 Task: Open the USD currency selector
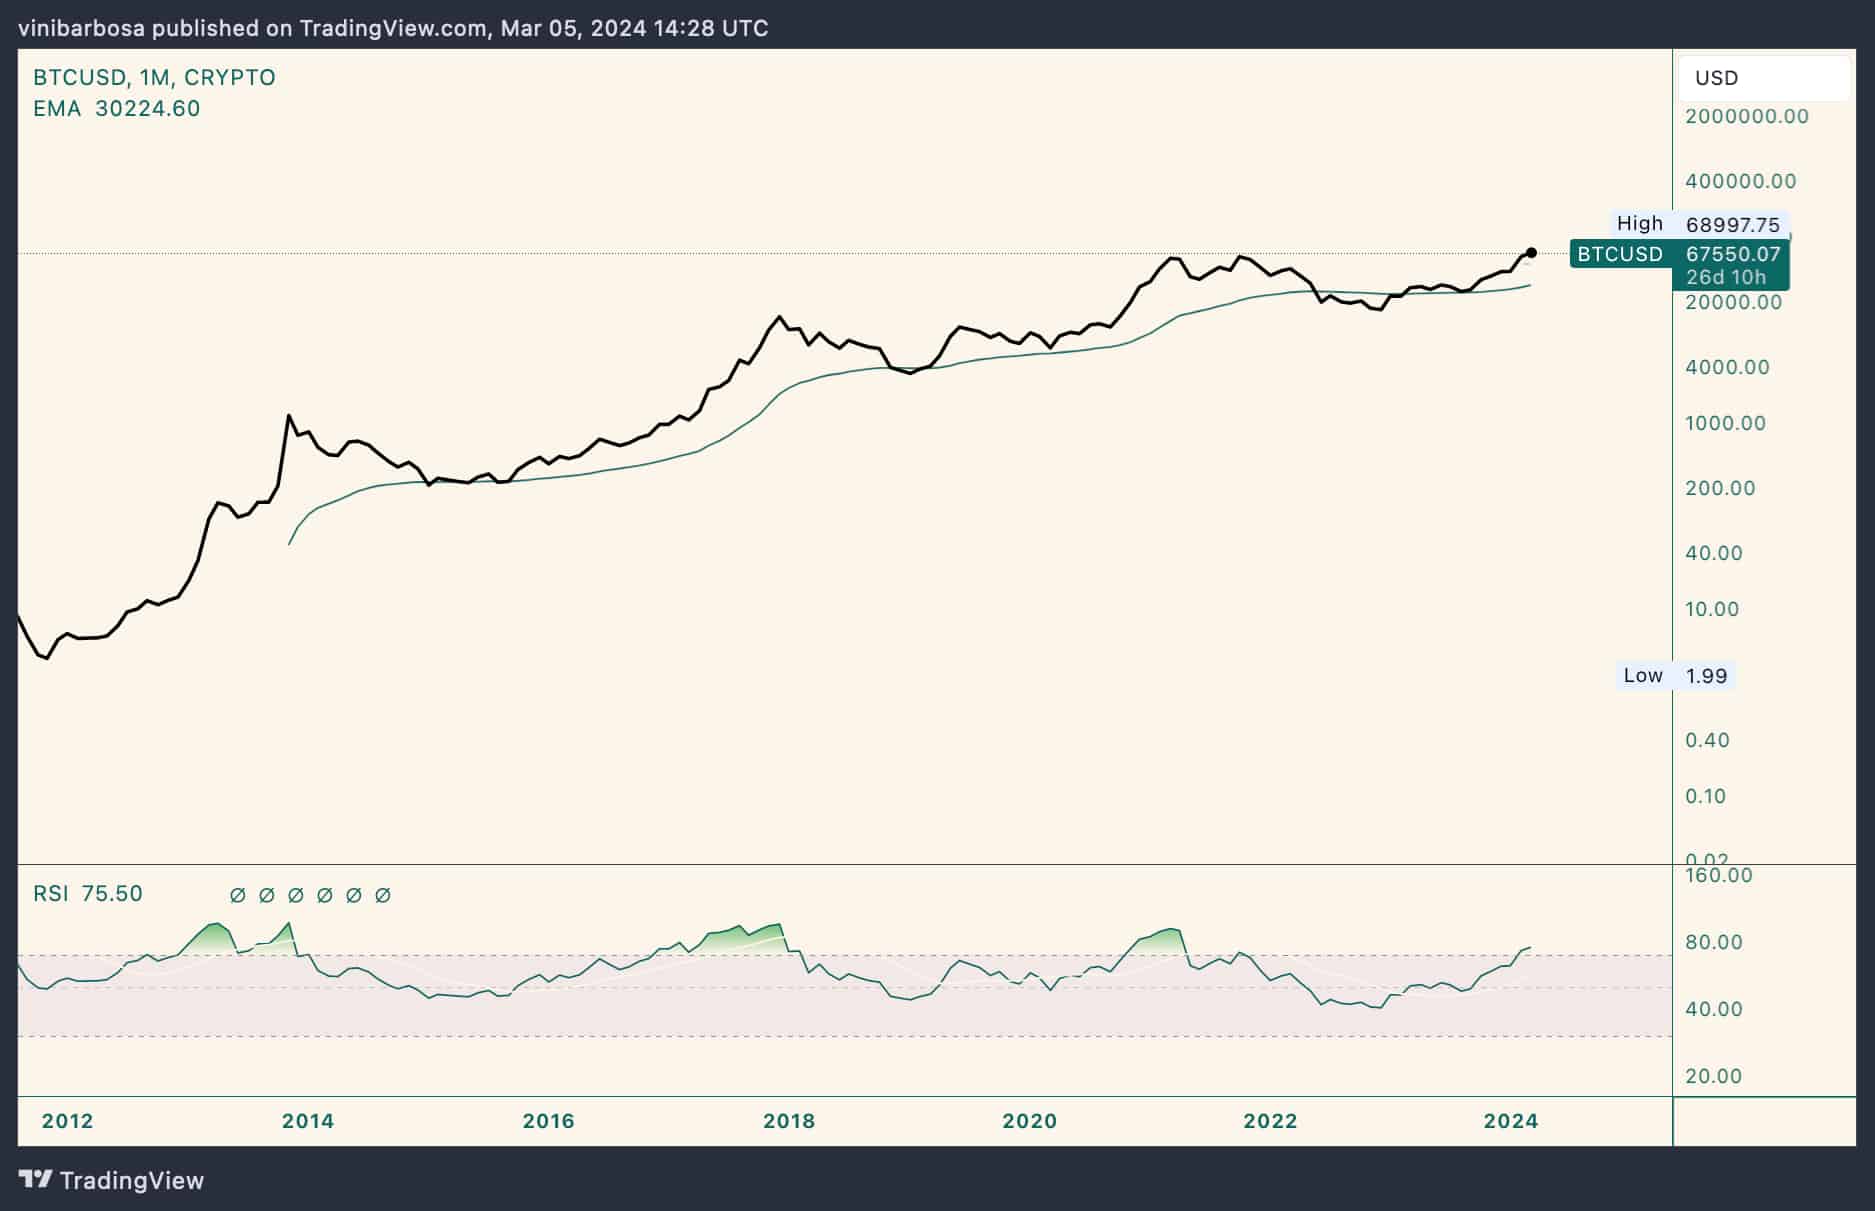pyautogui.click(x=1764, y=78)
